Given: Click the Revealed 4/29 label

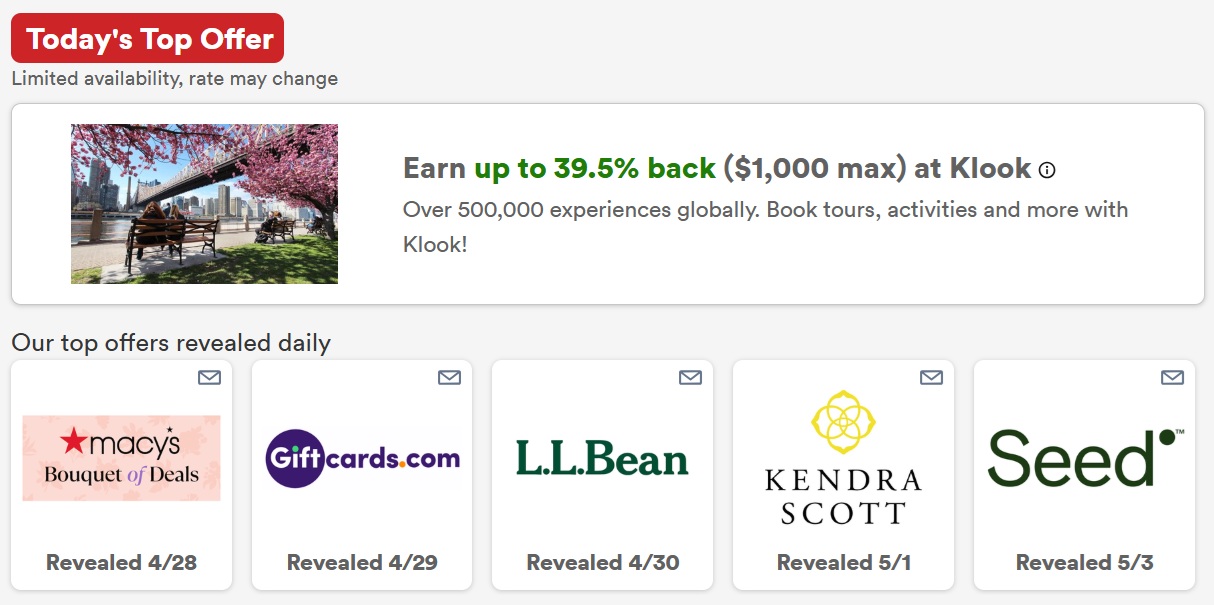Looking at the screenshot, I should [362, 563].
